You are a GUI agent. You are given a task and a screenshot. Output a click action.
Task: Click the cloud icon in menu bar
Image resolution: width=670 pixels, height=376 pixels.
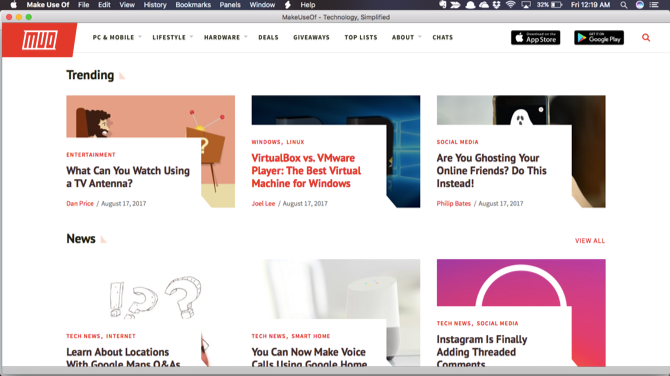[484, 5]
